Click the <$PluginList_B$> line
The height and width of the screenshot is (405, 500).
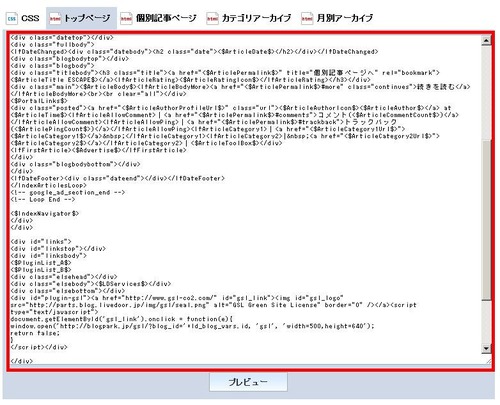[41, 270]
